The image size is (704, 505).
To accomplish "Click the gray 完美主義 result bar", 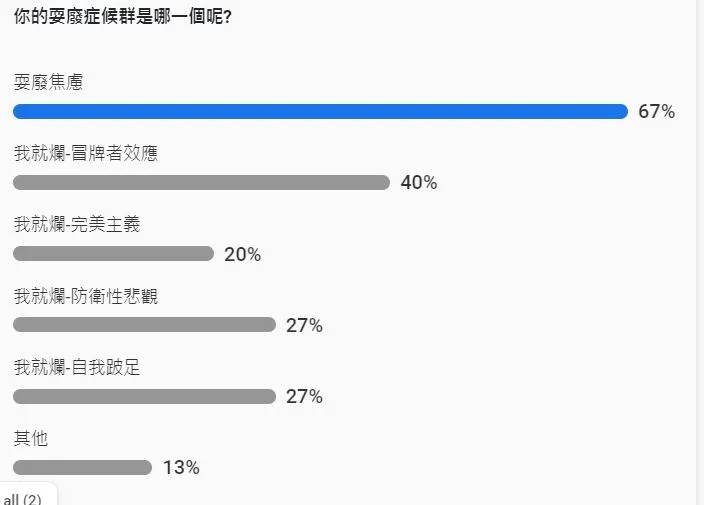I will coord(113,254).
